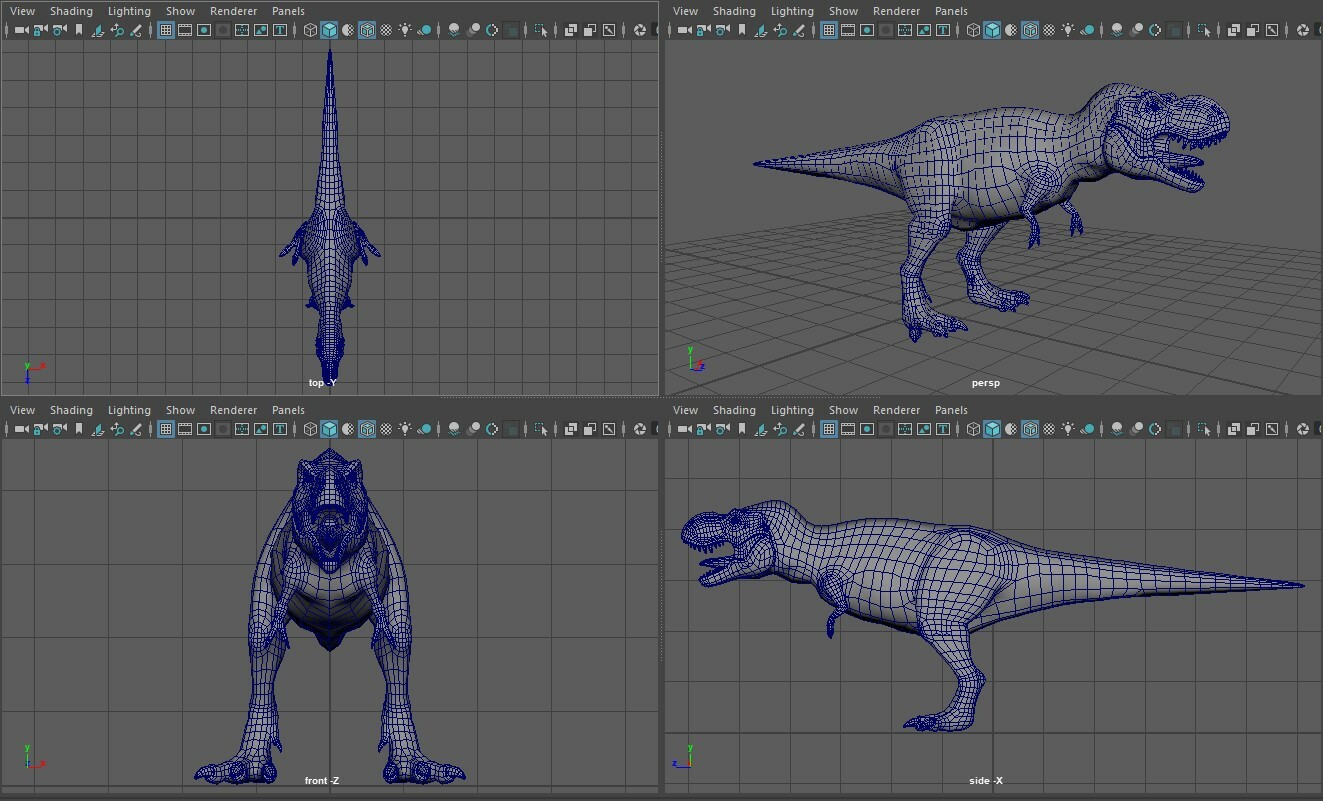1323x801 pixels.
Task: Toggle the Resolution Gate in the top view
Action: pyautogui.click(x=203, y=30)
